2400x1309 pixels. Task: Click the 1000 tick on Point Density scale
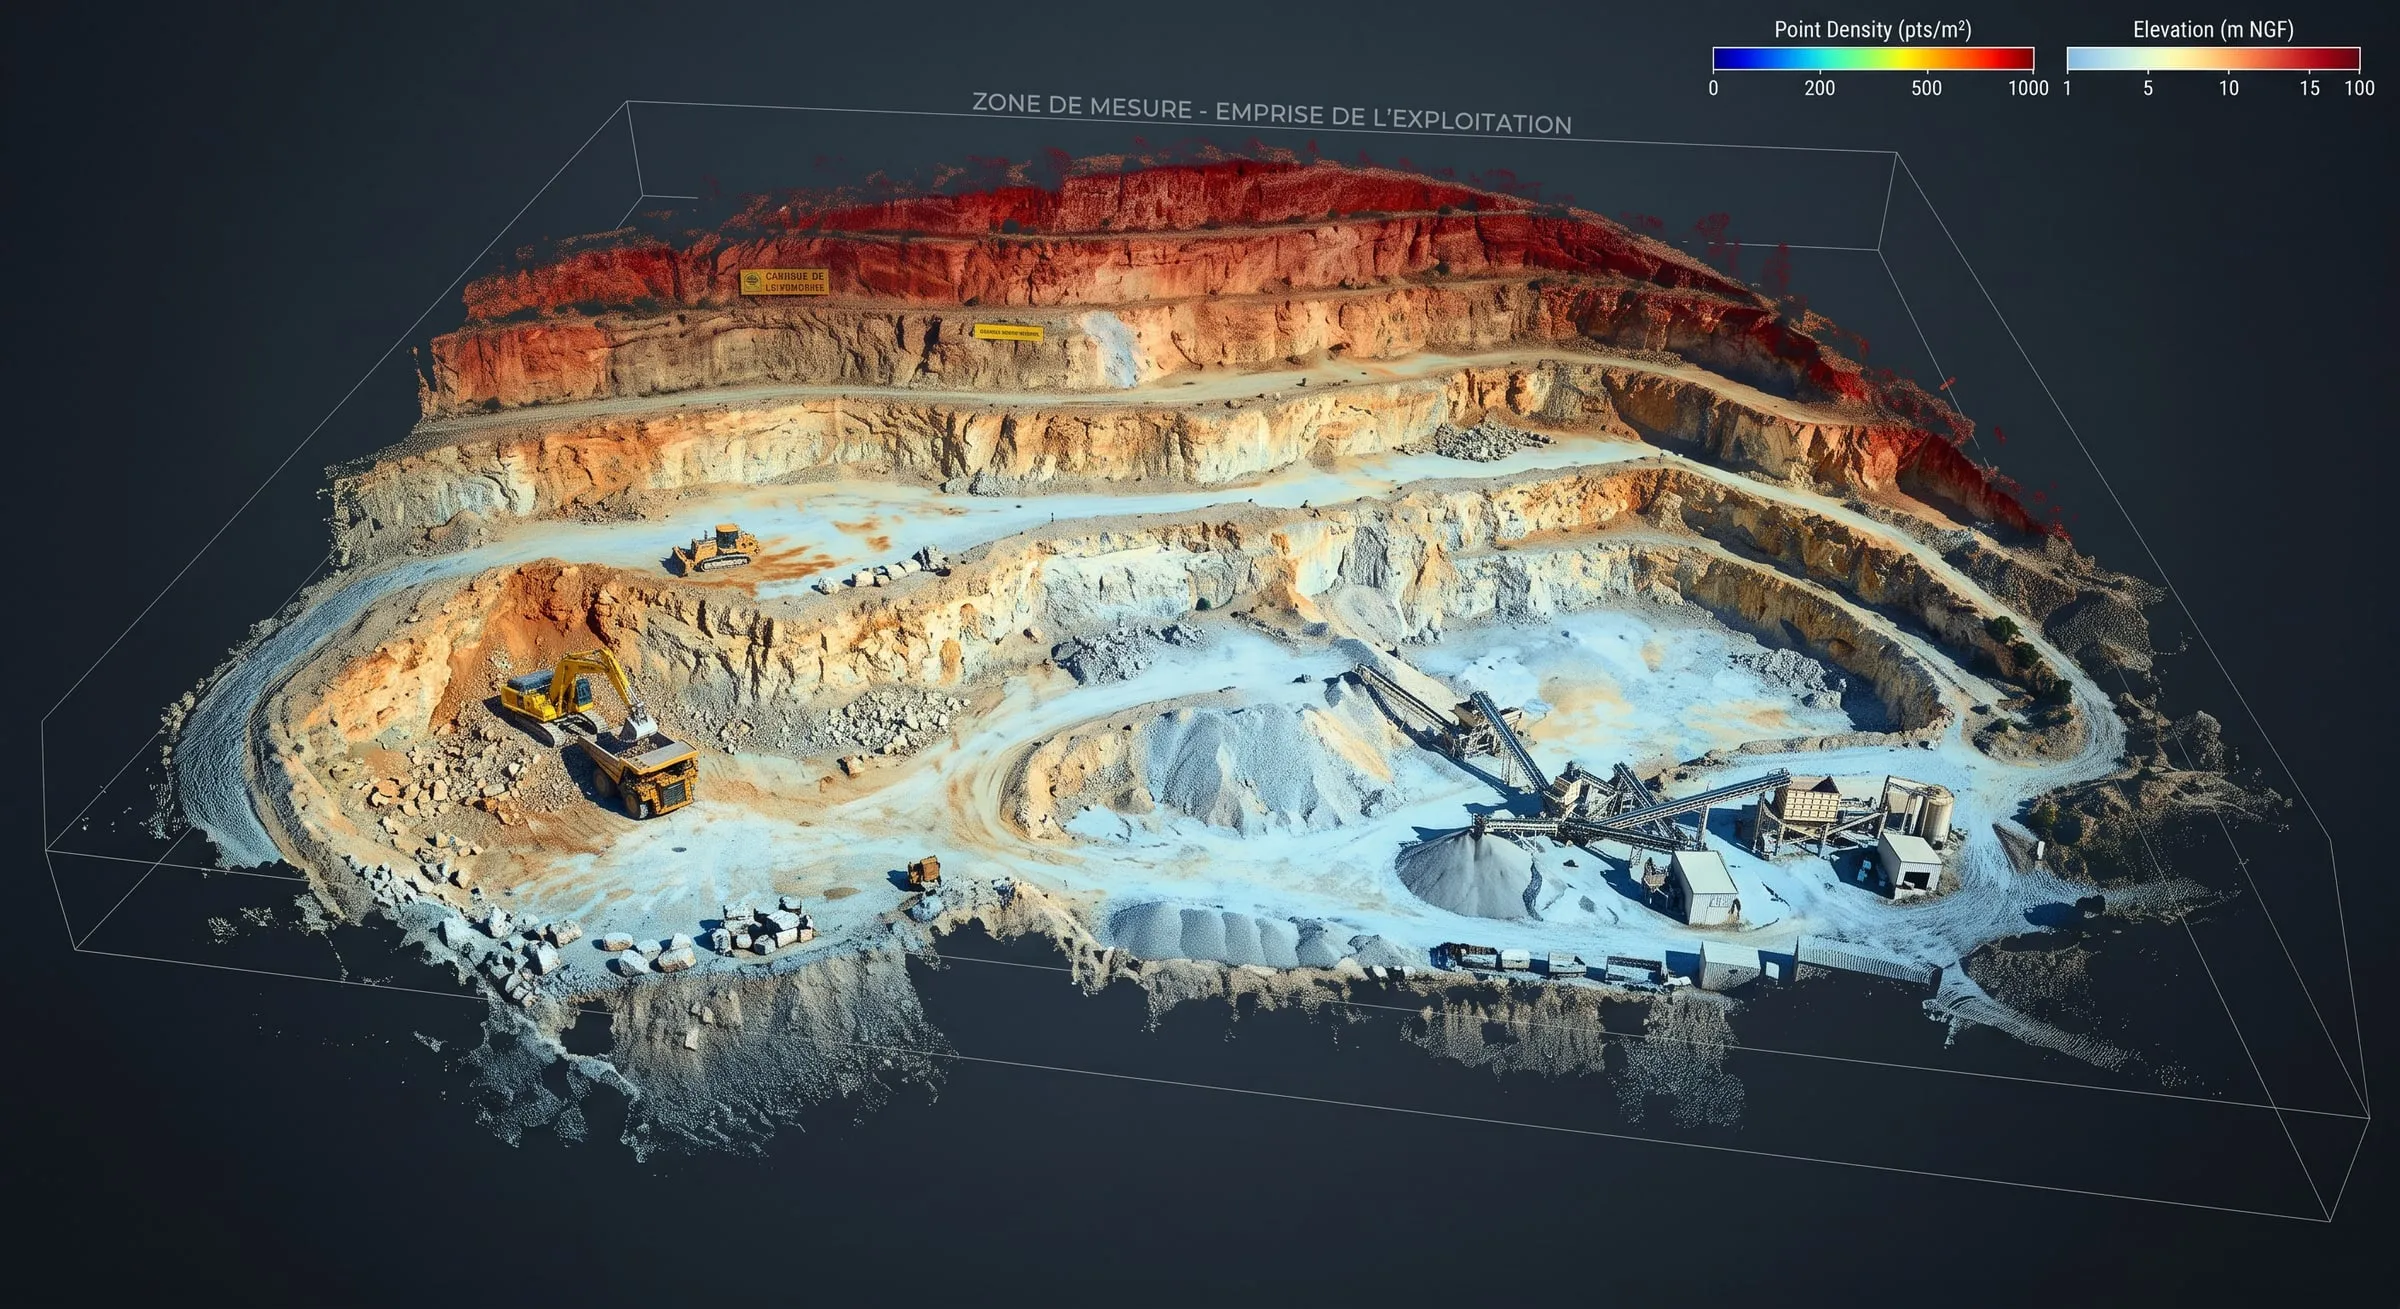point(2028,88)
